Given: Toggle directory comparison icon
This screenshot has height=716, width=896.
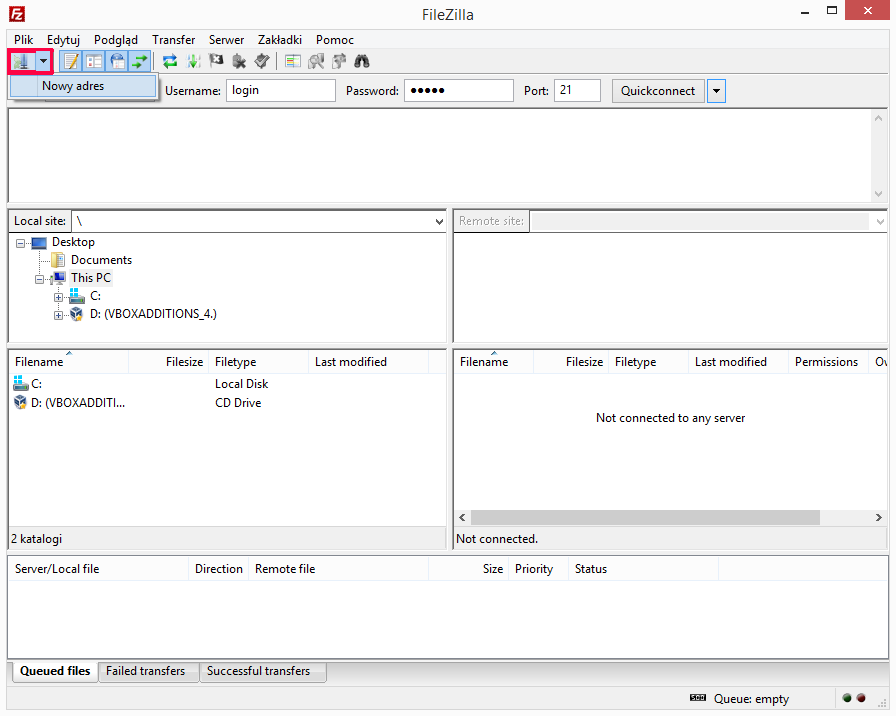Looking at the screenshot, I should click(316, 61).
